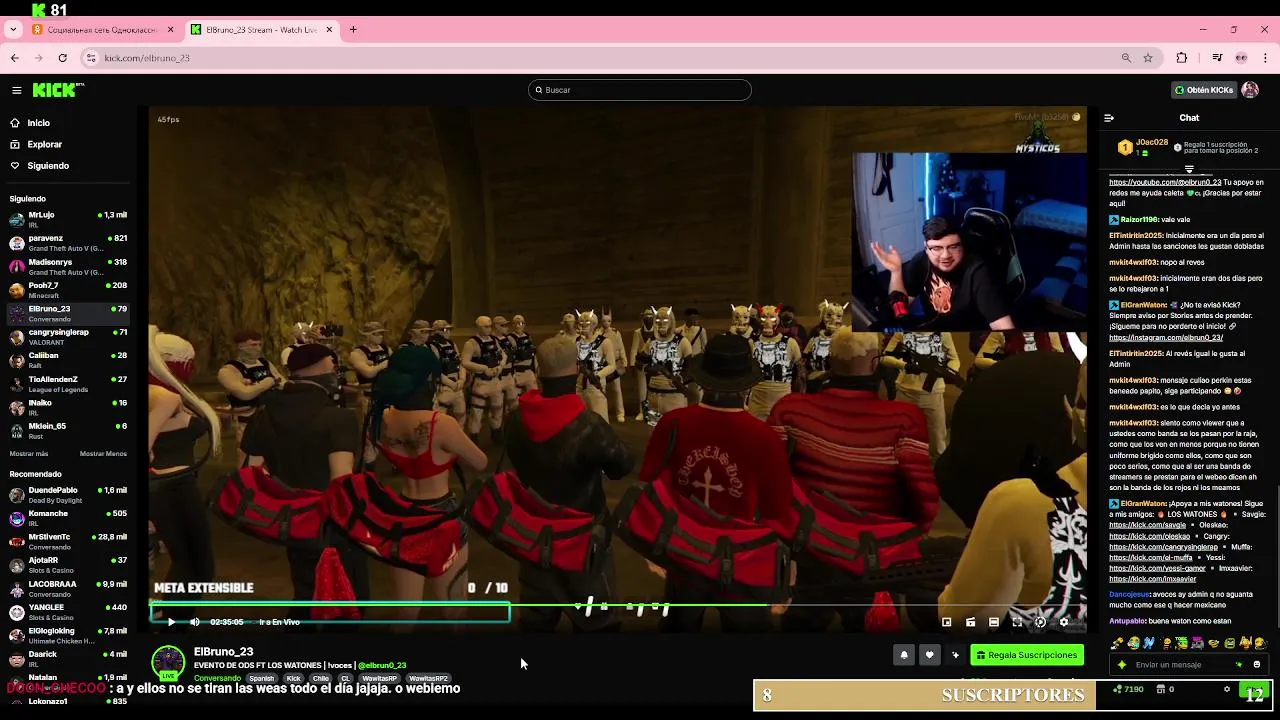The height and width of the screenshot is (720, 1280).
Task: Open paravenz channel in sidebar
Action: (x=68, y=243)
